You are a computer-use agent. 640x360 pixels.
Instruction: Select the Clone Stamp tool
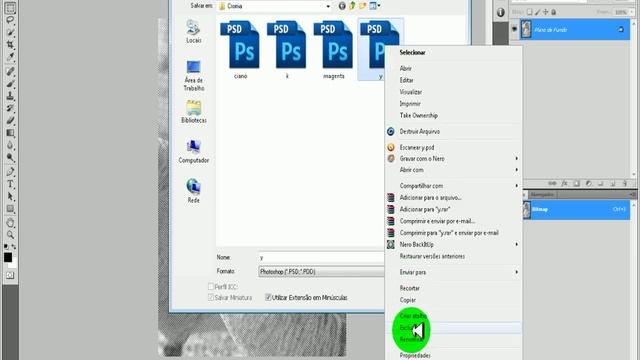[x=10, y=96]
